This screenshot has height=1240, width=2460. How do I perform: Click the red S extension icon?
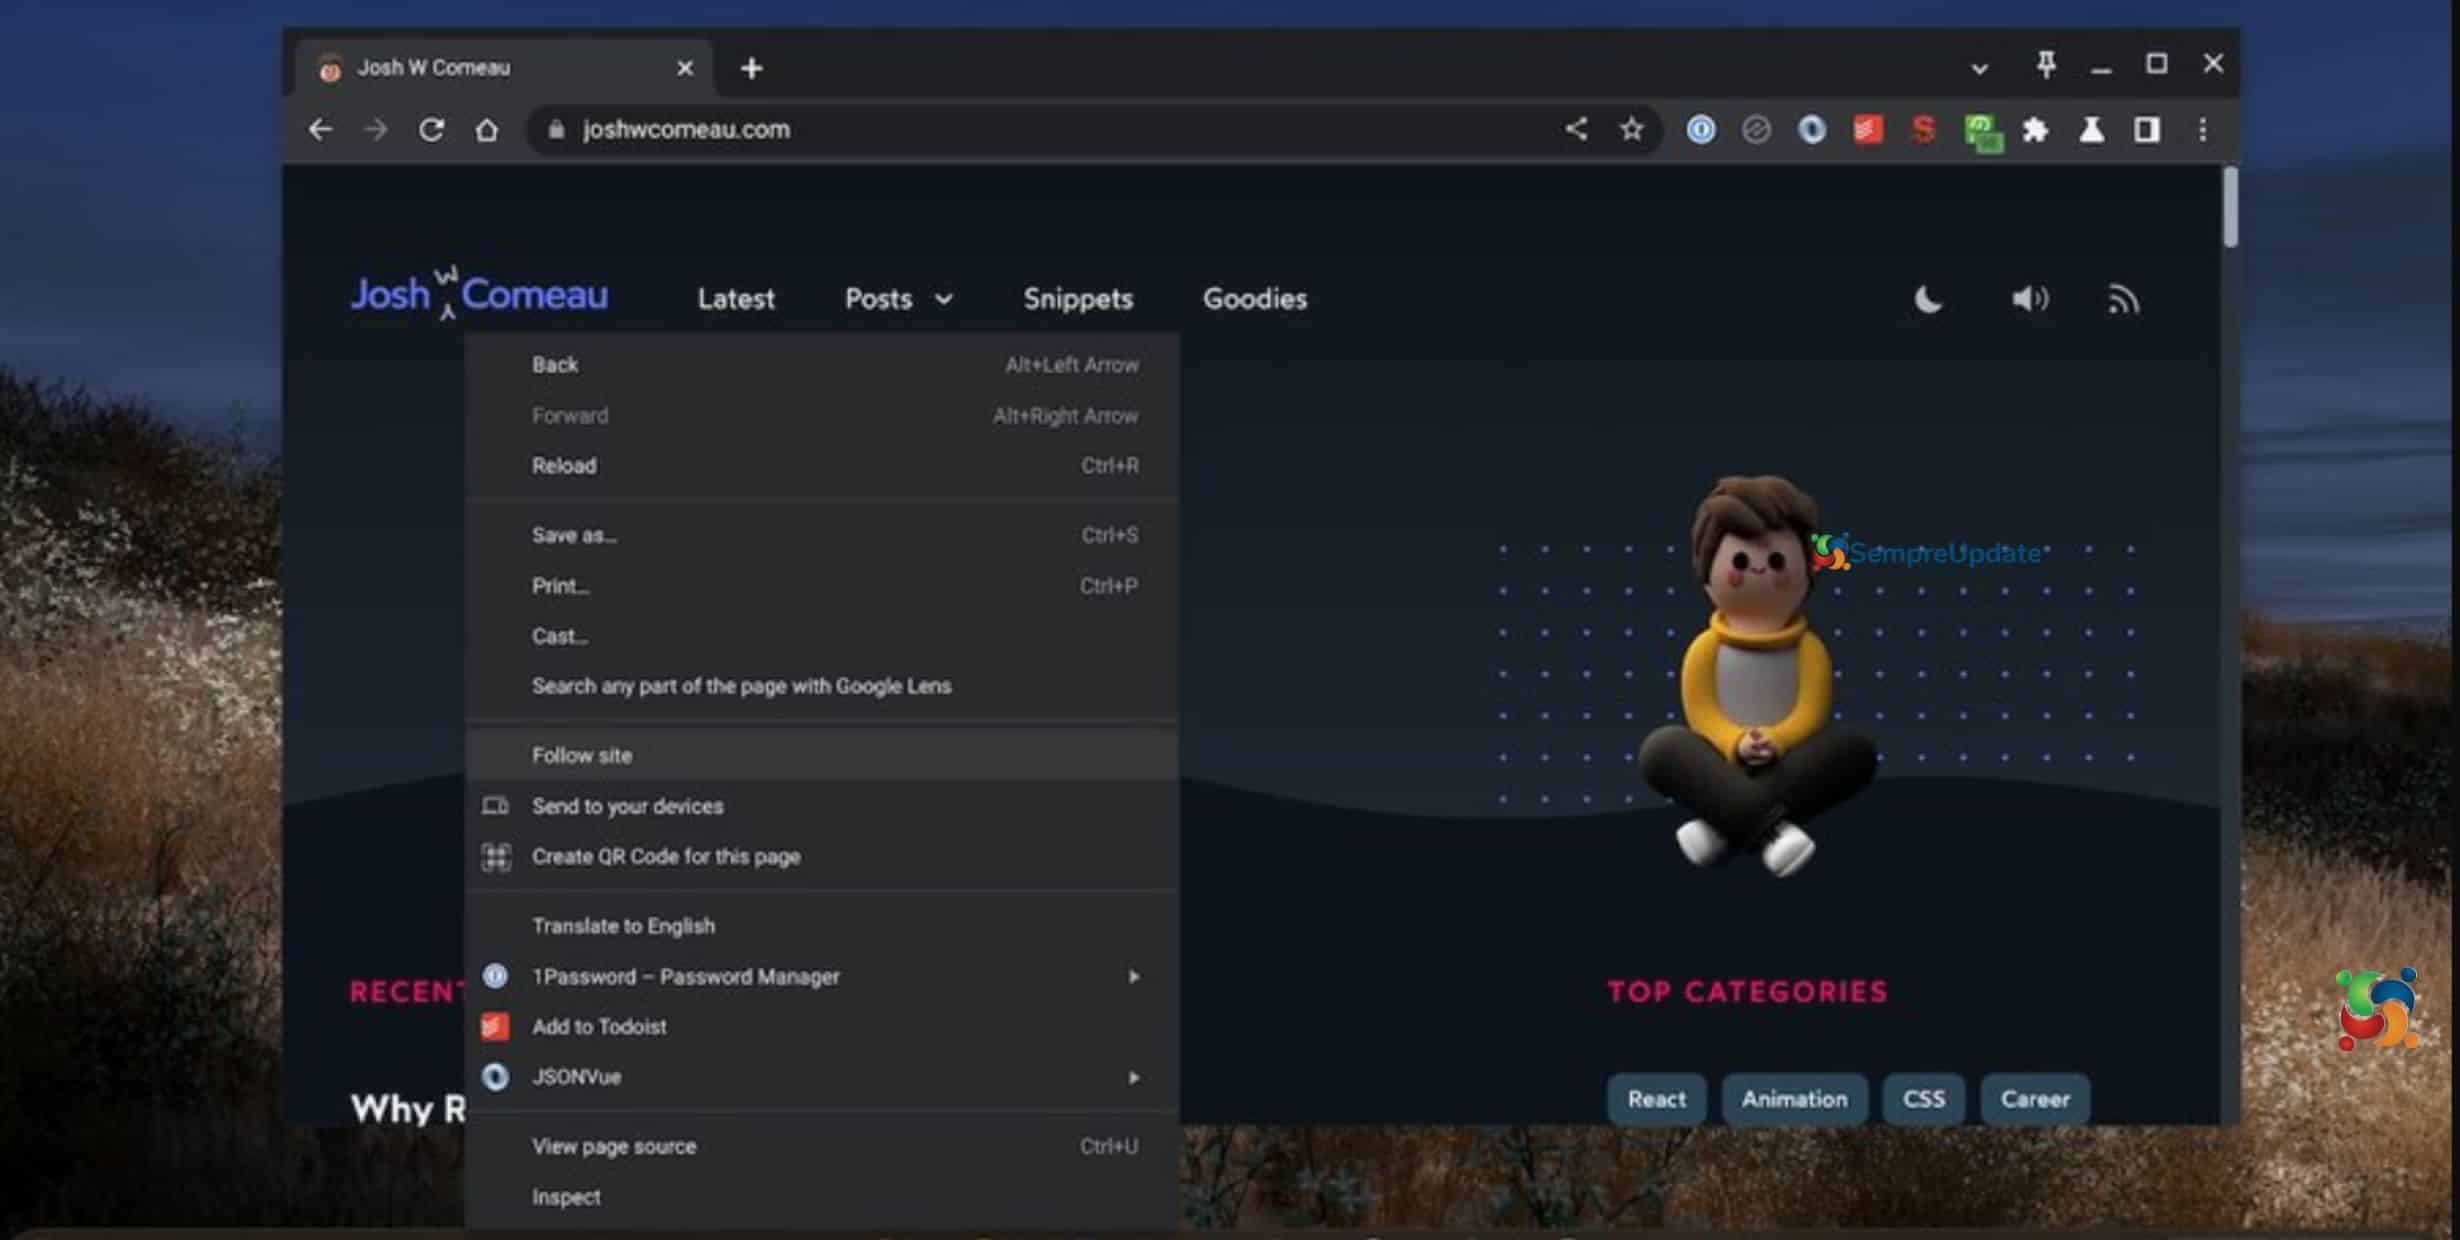[1923, 130]
